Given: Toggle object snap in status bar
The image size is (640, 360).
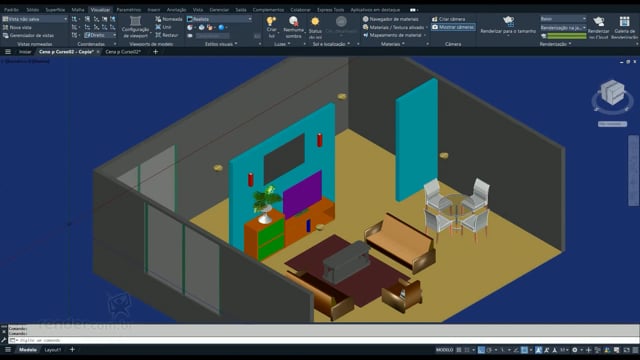Looking at the screenshot, I should [x=524, y=350].
